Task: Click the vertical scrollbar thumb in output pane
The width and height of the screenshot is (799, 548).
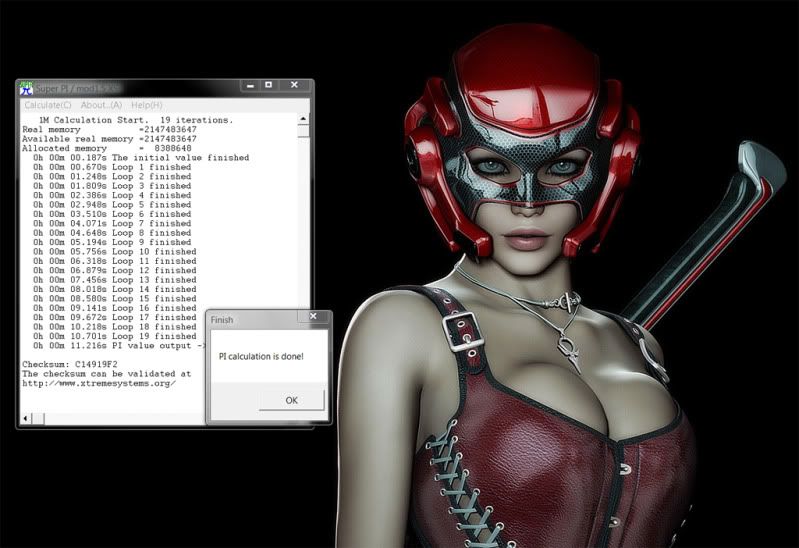Action: [x=303, y=131]
